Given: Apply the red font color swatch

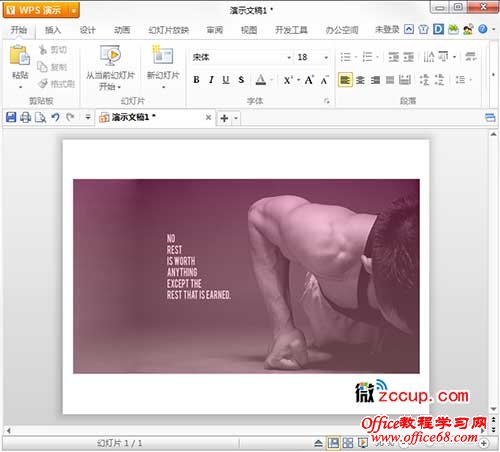Looking at the screenshot, I should (x=261, y=80).
